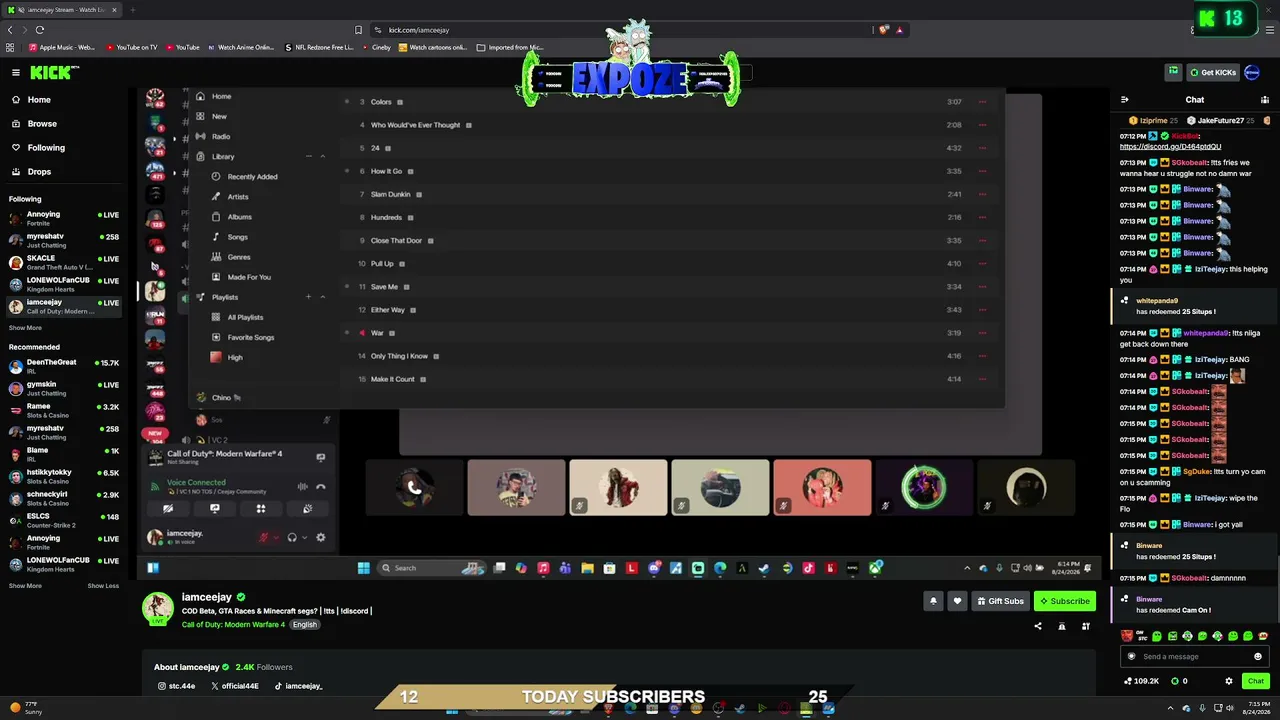Image resolution: width=1280 pixels, height=720 pixels.
Task: Open more options for Make It Count
Action: pyautogui.click(x=982, y=379)
